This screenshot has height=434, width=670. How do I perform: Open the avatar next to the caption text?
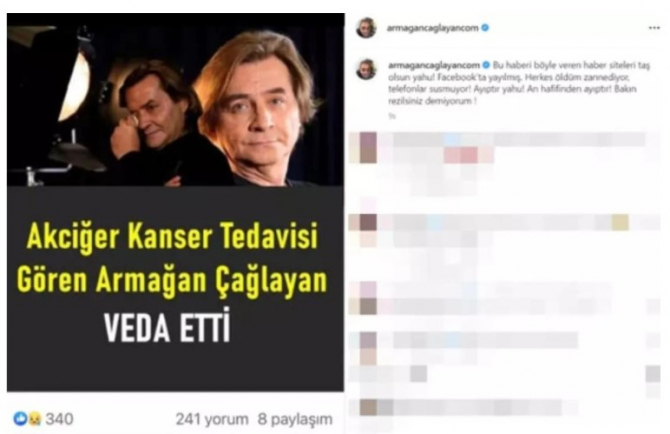366,69
